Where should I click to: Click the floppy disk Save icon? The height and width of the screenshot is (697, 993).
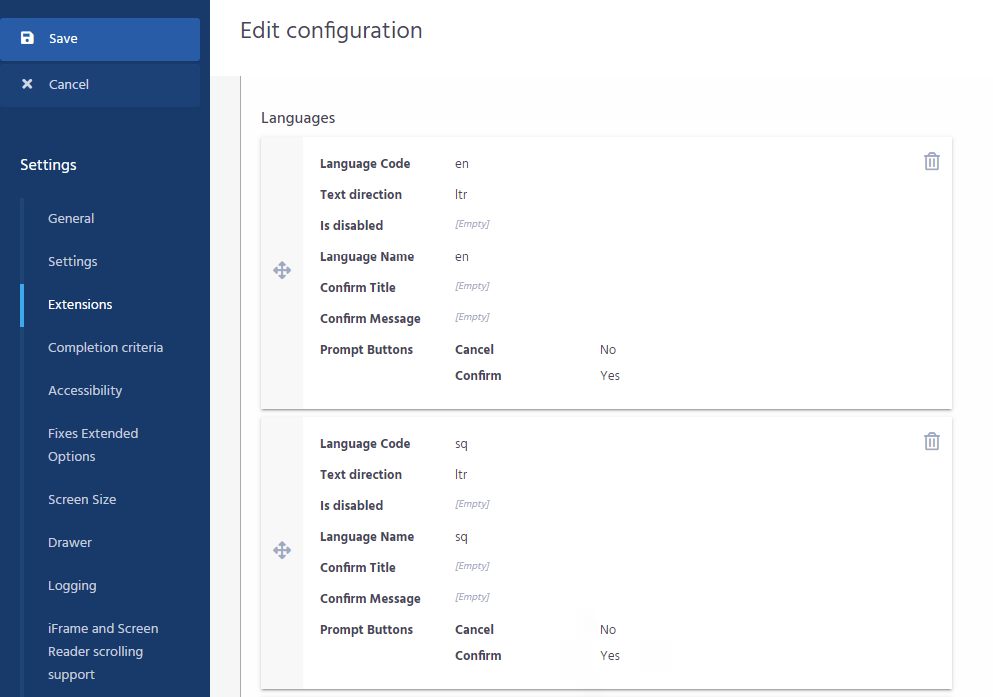coord(28,38)
